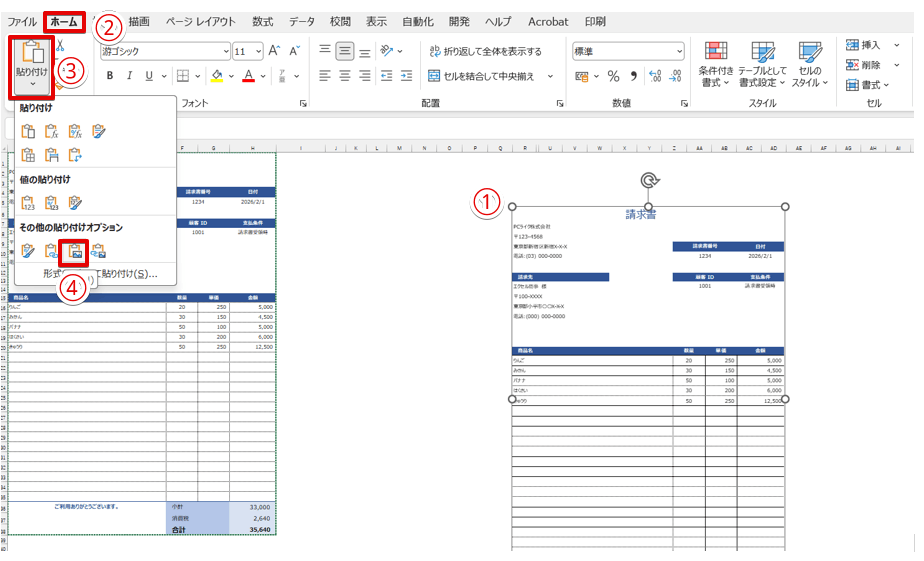This screenshot has width=924, height=561.
Task: Click the Paste as Picture icon
Action: [74, 250]
